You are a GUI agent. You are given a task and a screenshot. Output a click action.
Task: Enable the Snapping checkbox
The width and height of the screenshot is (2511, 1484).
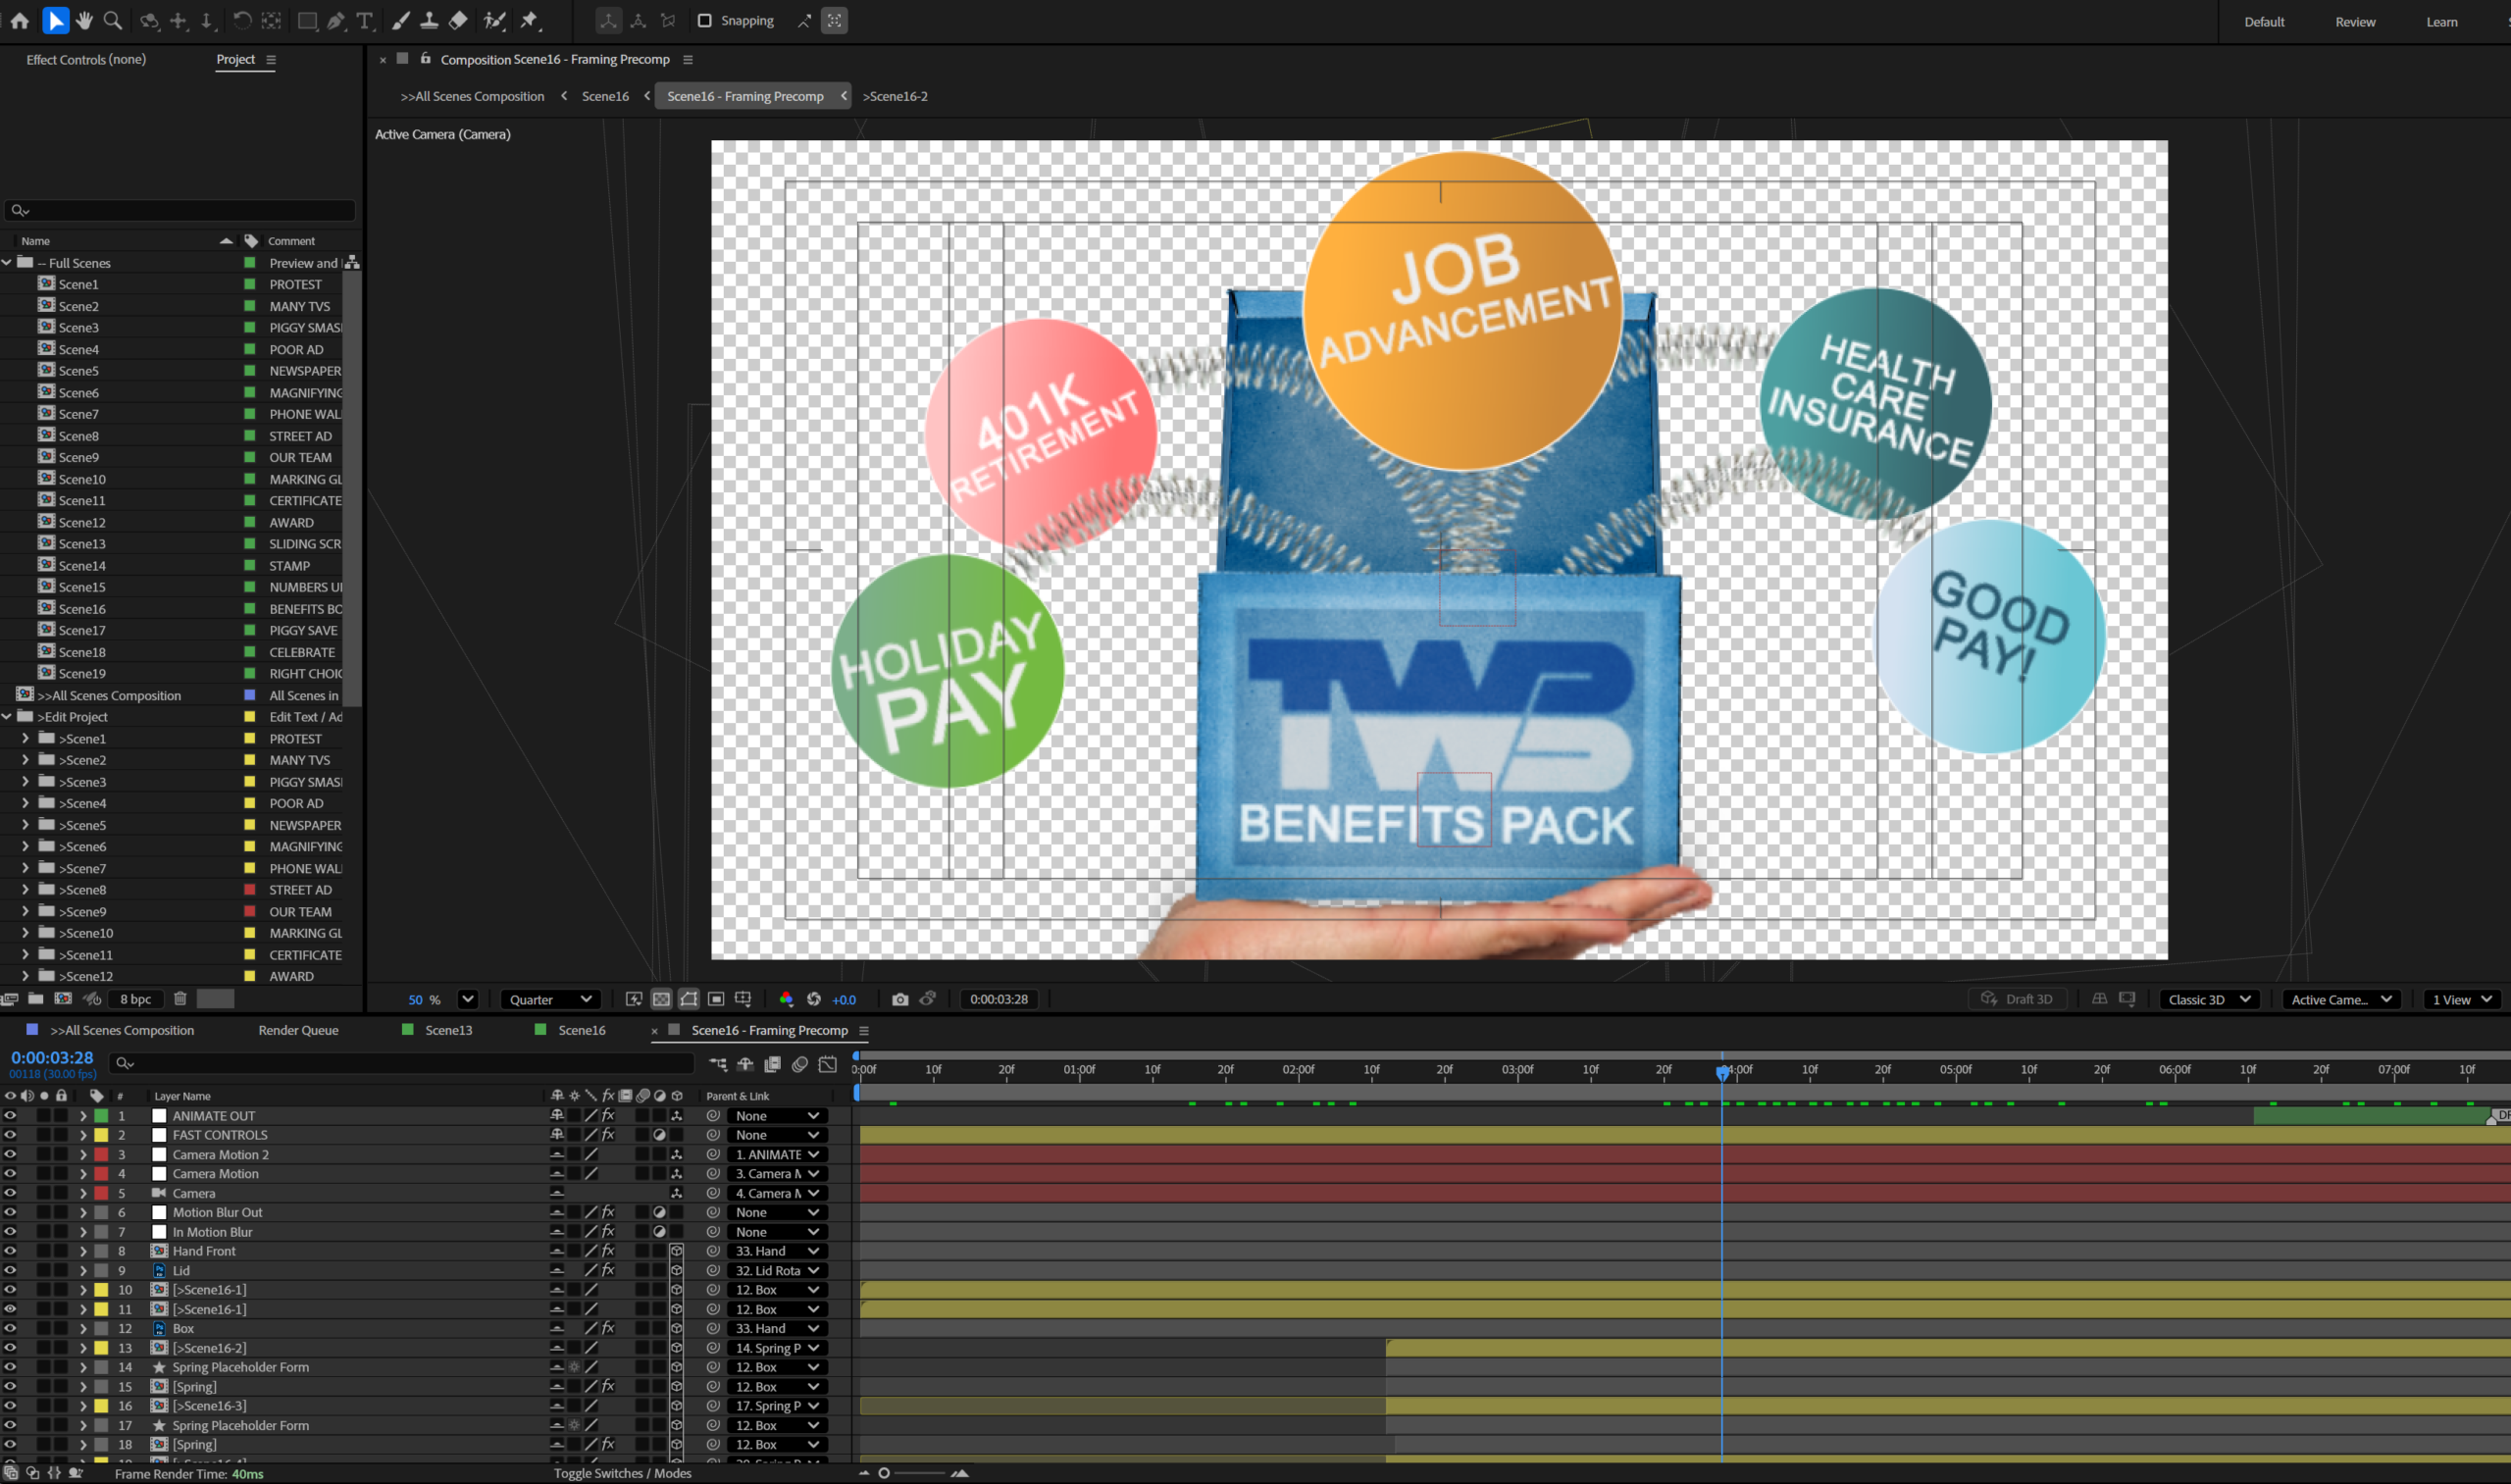point(706,20)
